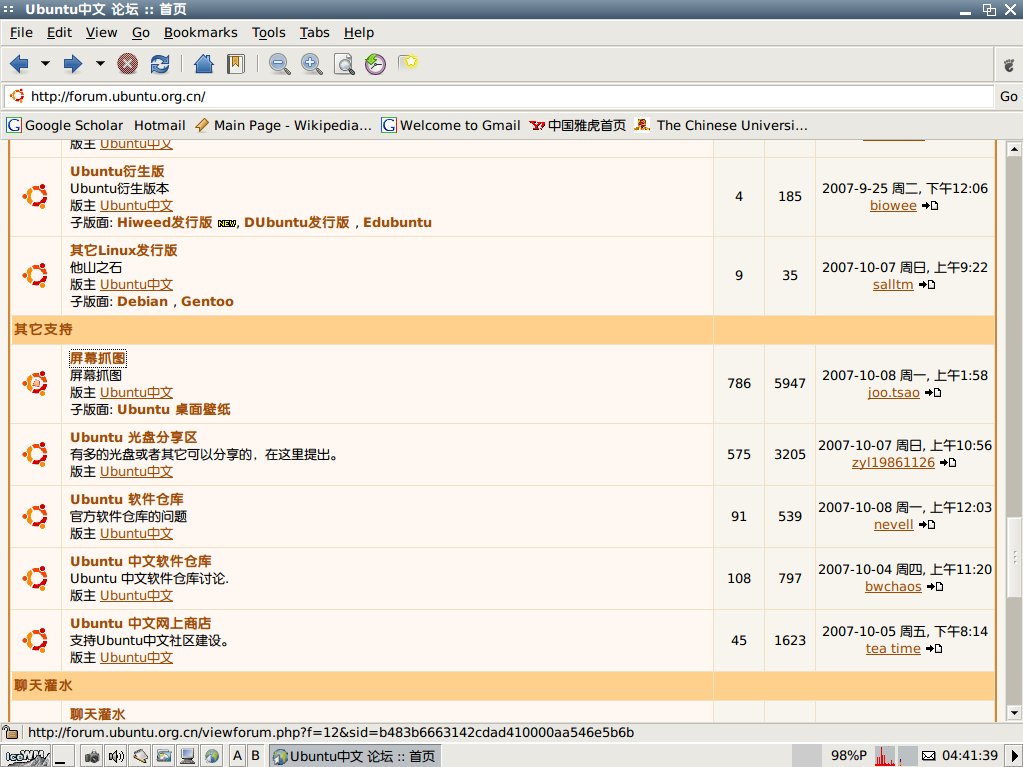Open the speaker volume launcher in taskbar
The height and width of the screenshot is (767, 1023).
[x=116, y=757]
